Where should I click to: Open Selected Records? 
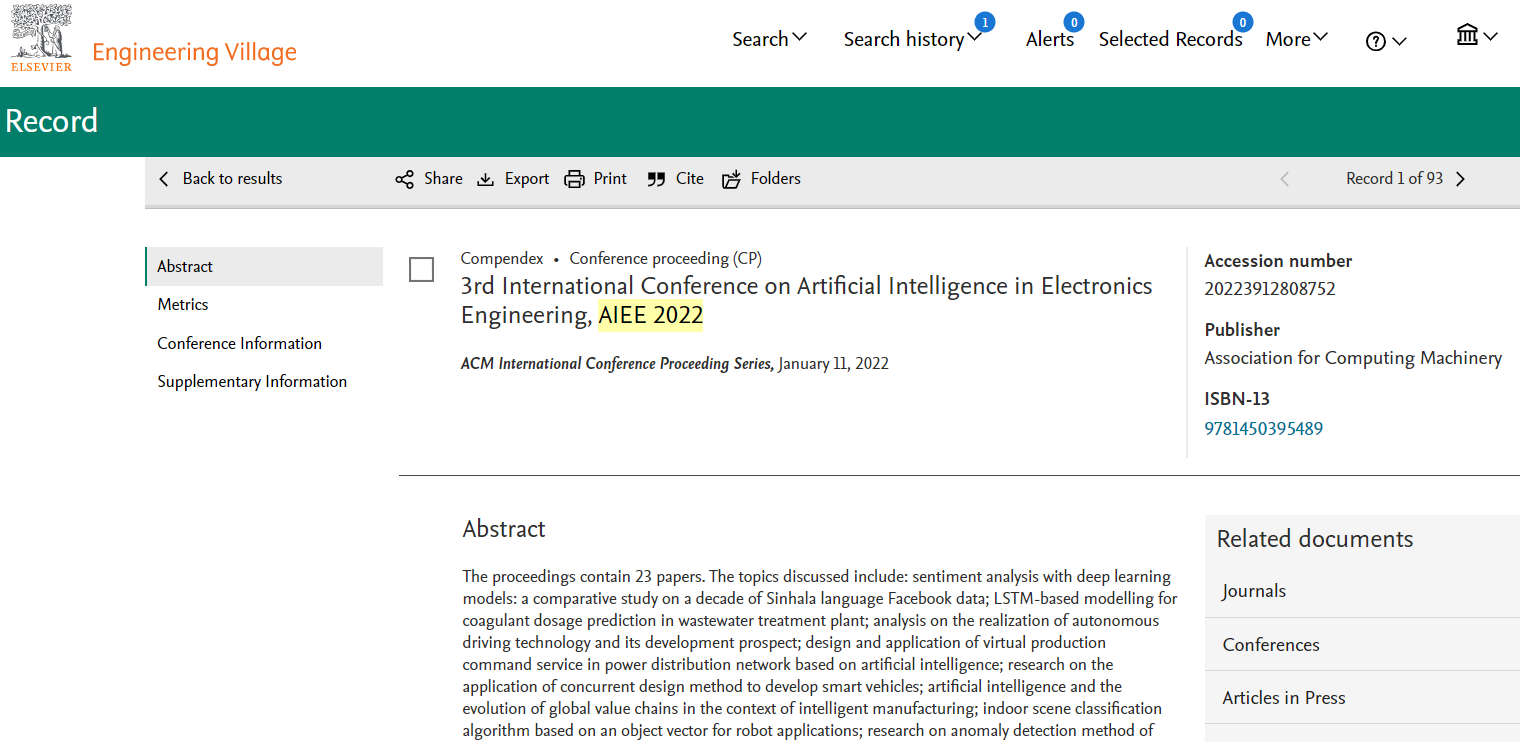[1170, 39]
